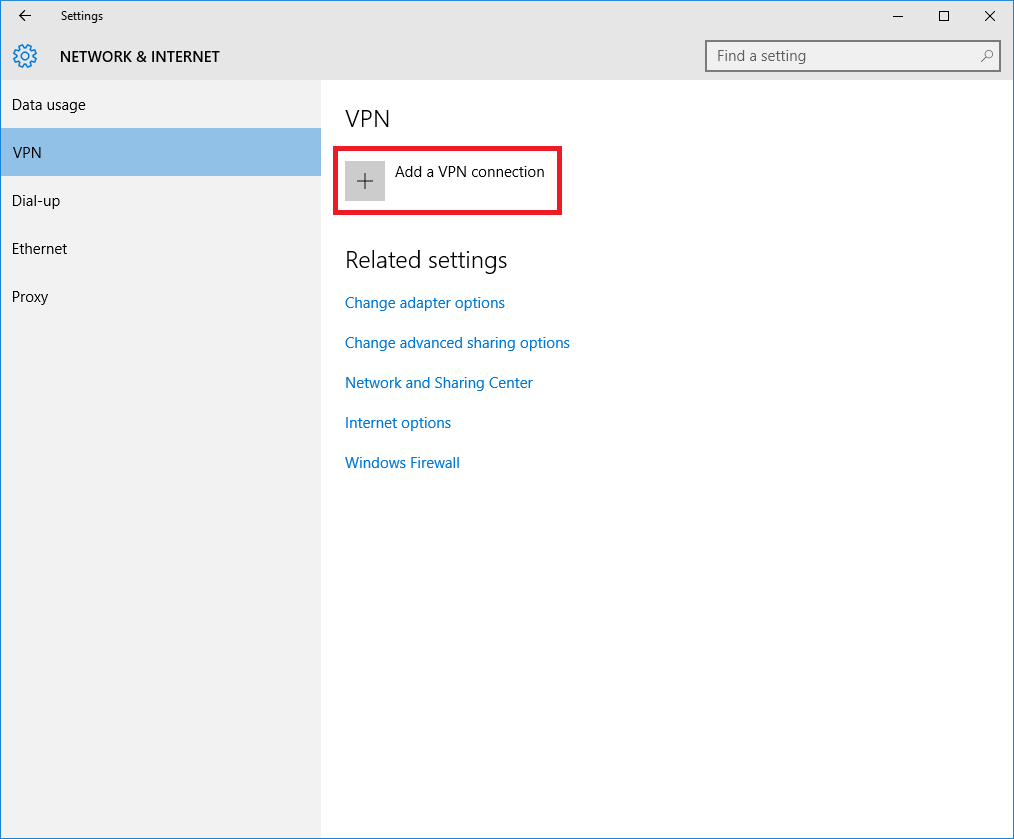Screen dimensions: 1014x839
Task: Click the Add a VPN connection label
Action: (469, 172)
